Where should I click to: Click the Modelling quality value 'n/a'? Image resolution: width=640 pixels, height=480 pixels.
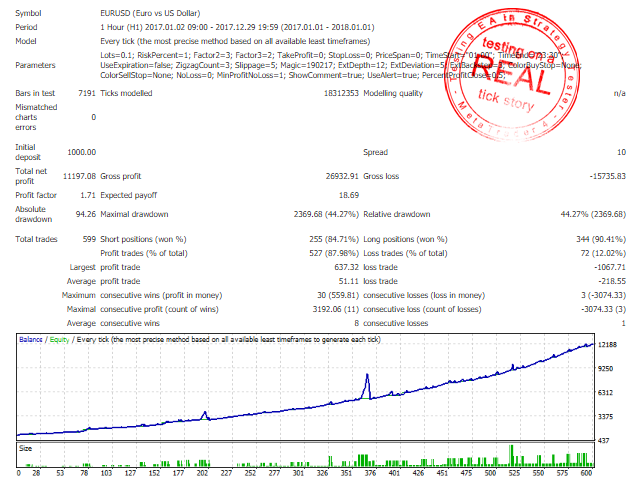620,93
